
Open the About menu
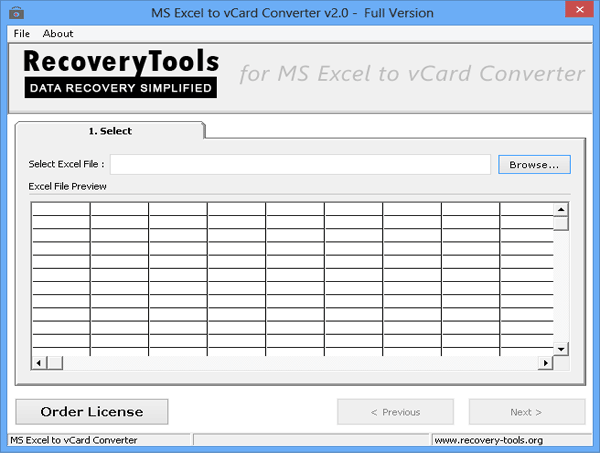pyautogui.click(x=58, y=34)
